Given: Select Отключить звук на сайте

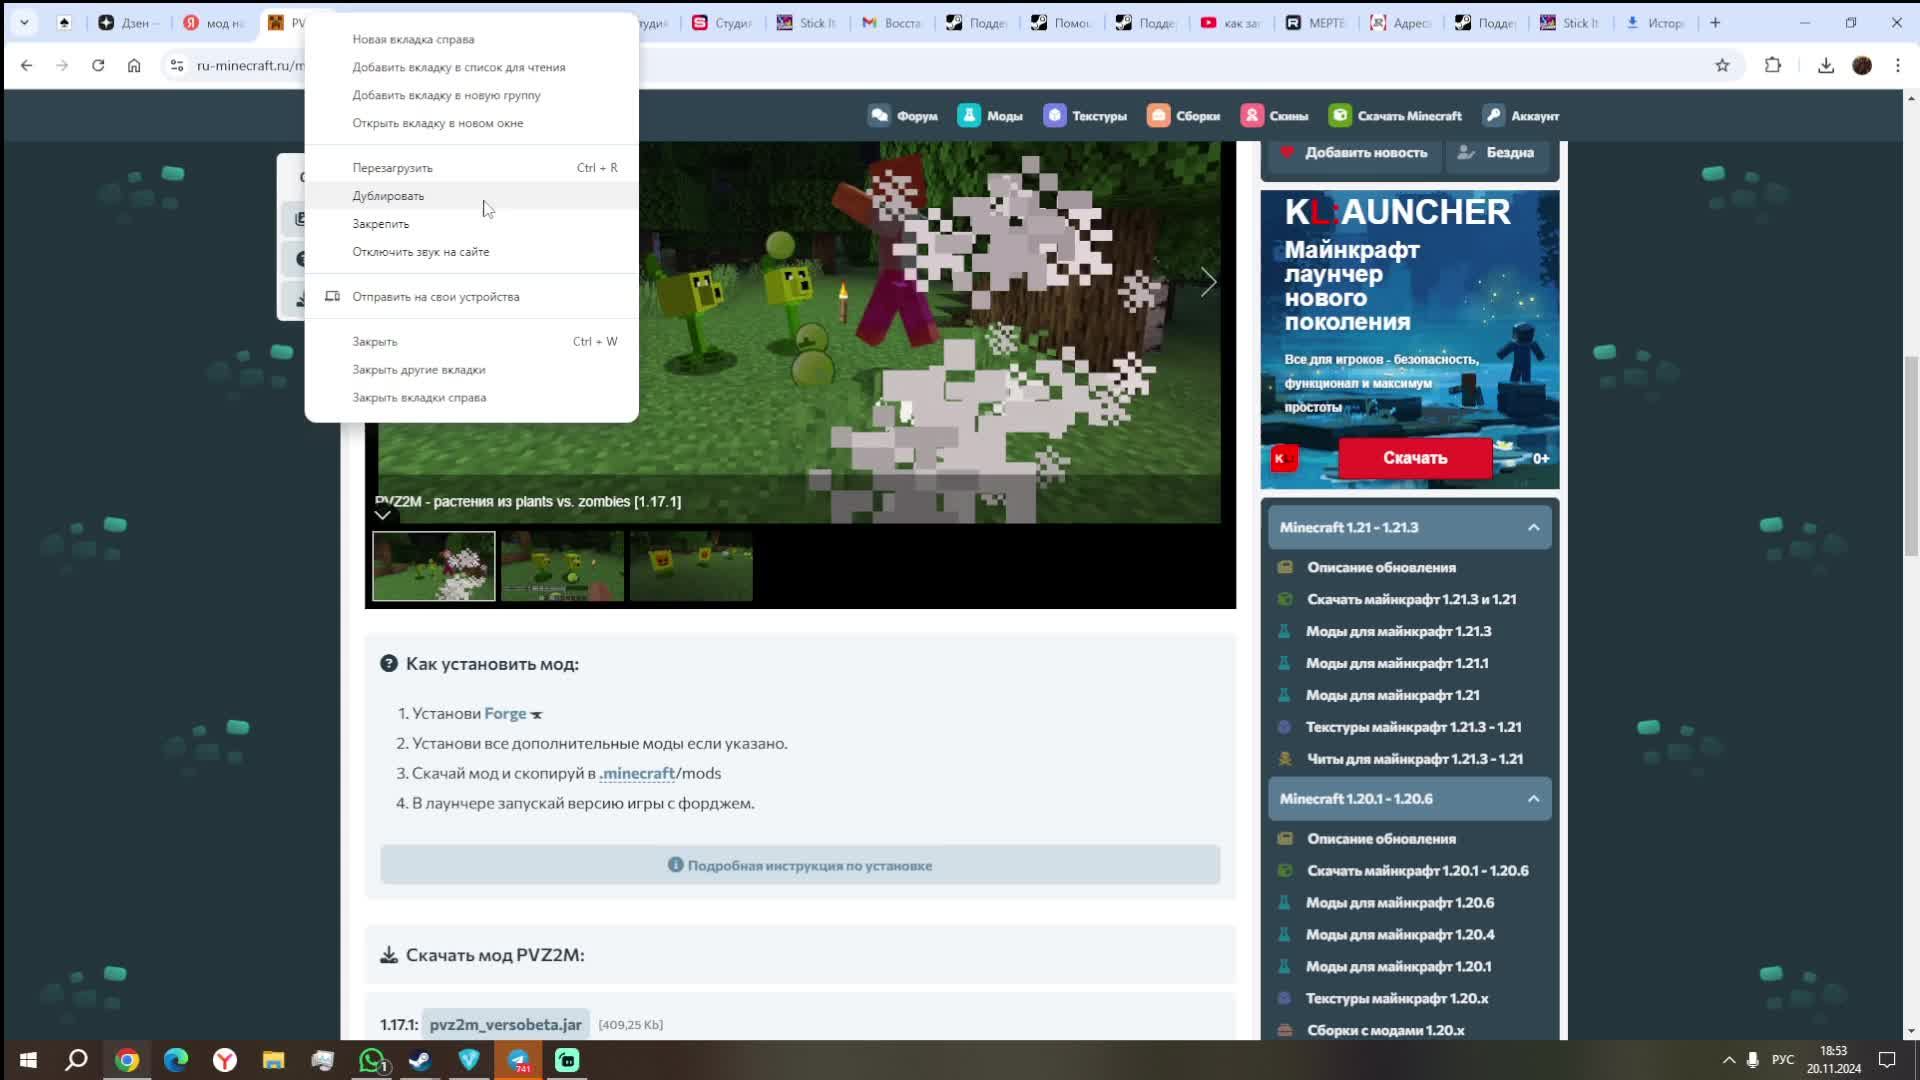Looking at the screenshot, I should point(472,252).
